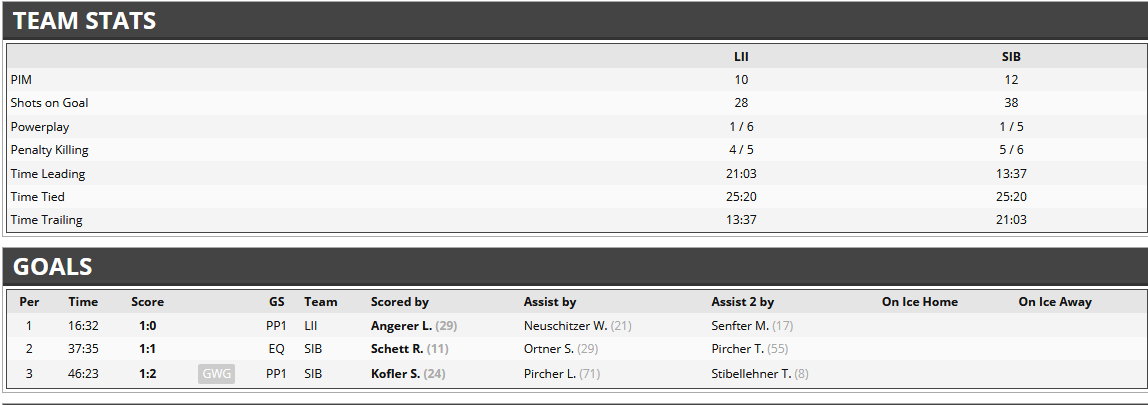
Task: Select assist player Neuschitzer W.
Action: (565, 325)
